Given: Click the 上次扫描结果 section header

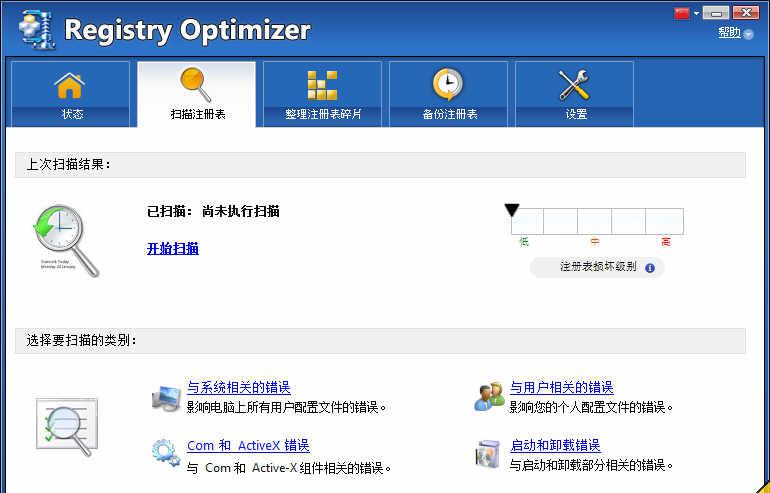Looking at the screenshot, I should [380, 165].
